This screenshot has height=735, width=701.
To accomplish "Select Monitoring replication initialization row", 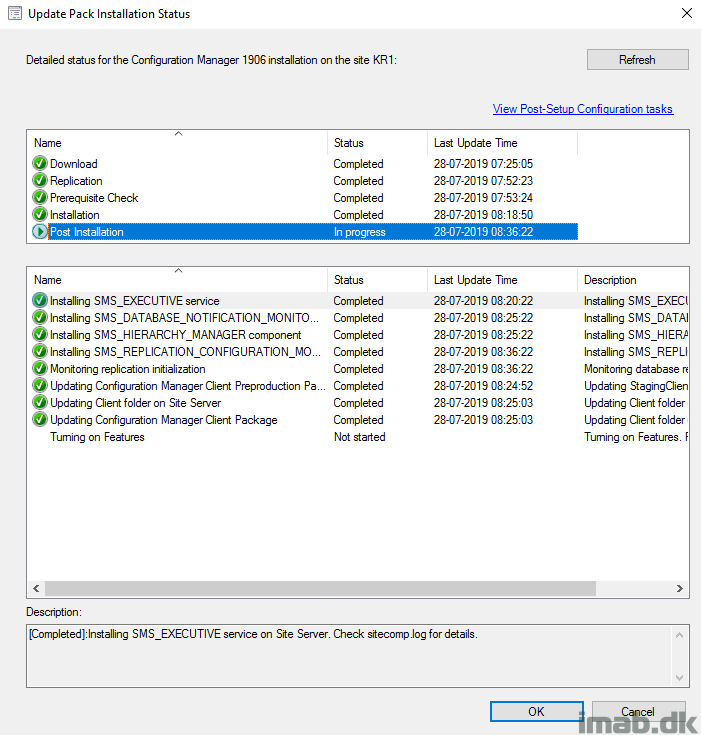I will coord(360,368).
